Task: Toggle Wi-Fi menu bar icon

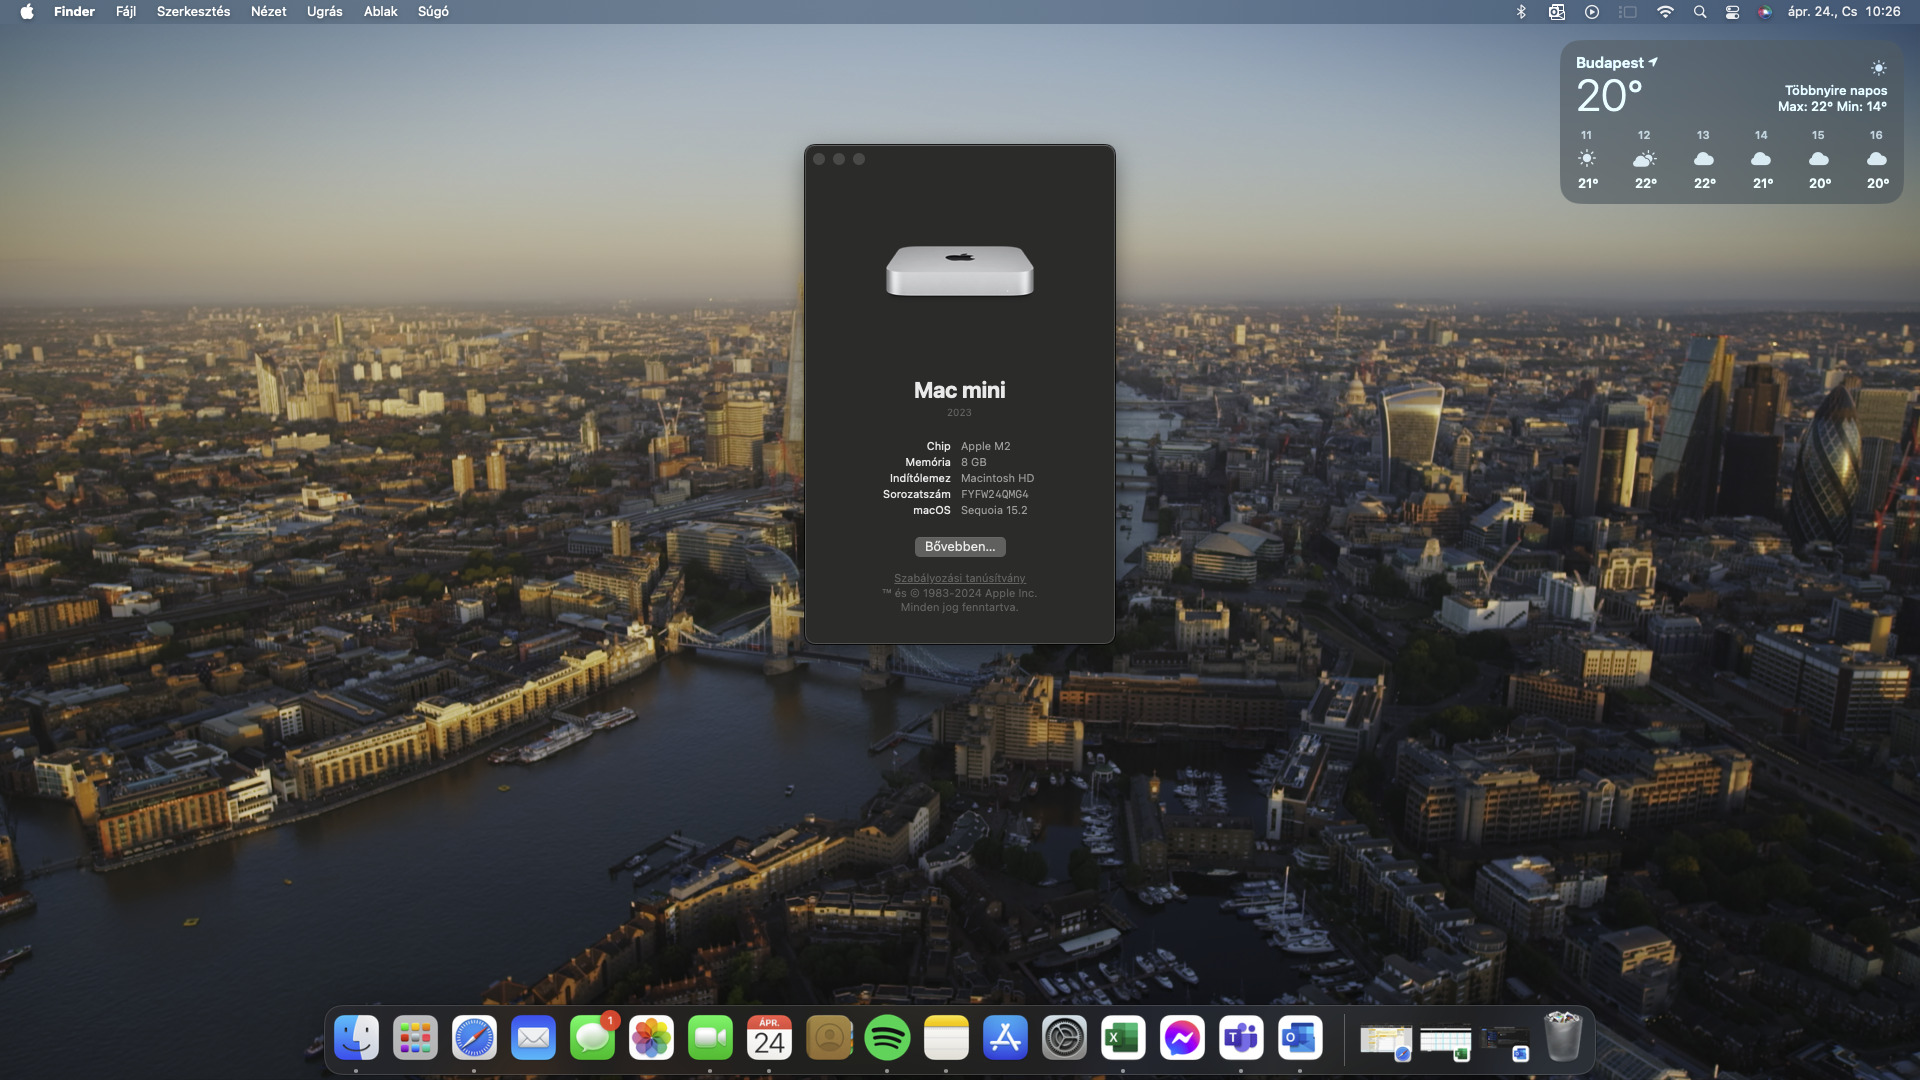Action: tap(1665, 12)
